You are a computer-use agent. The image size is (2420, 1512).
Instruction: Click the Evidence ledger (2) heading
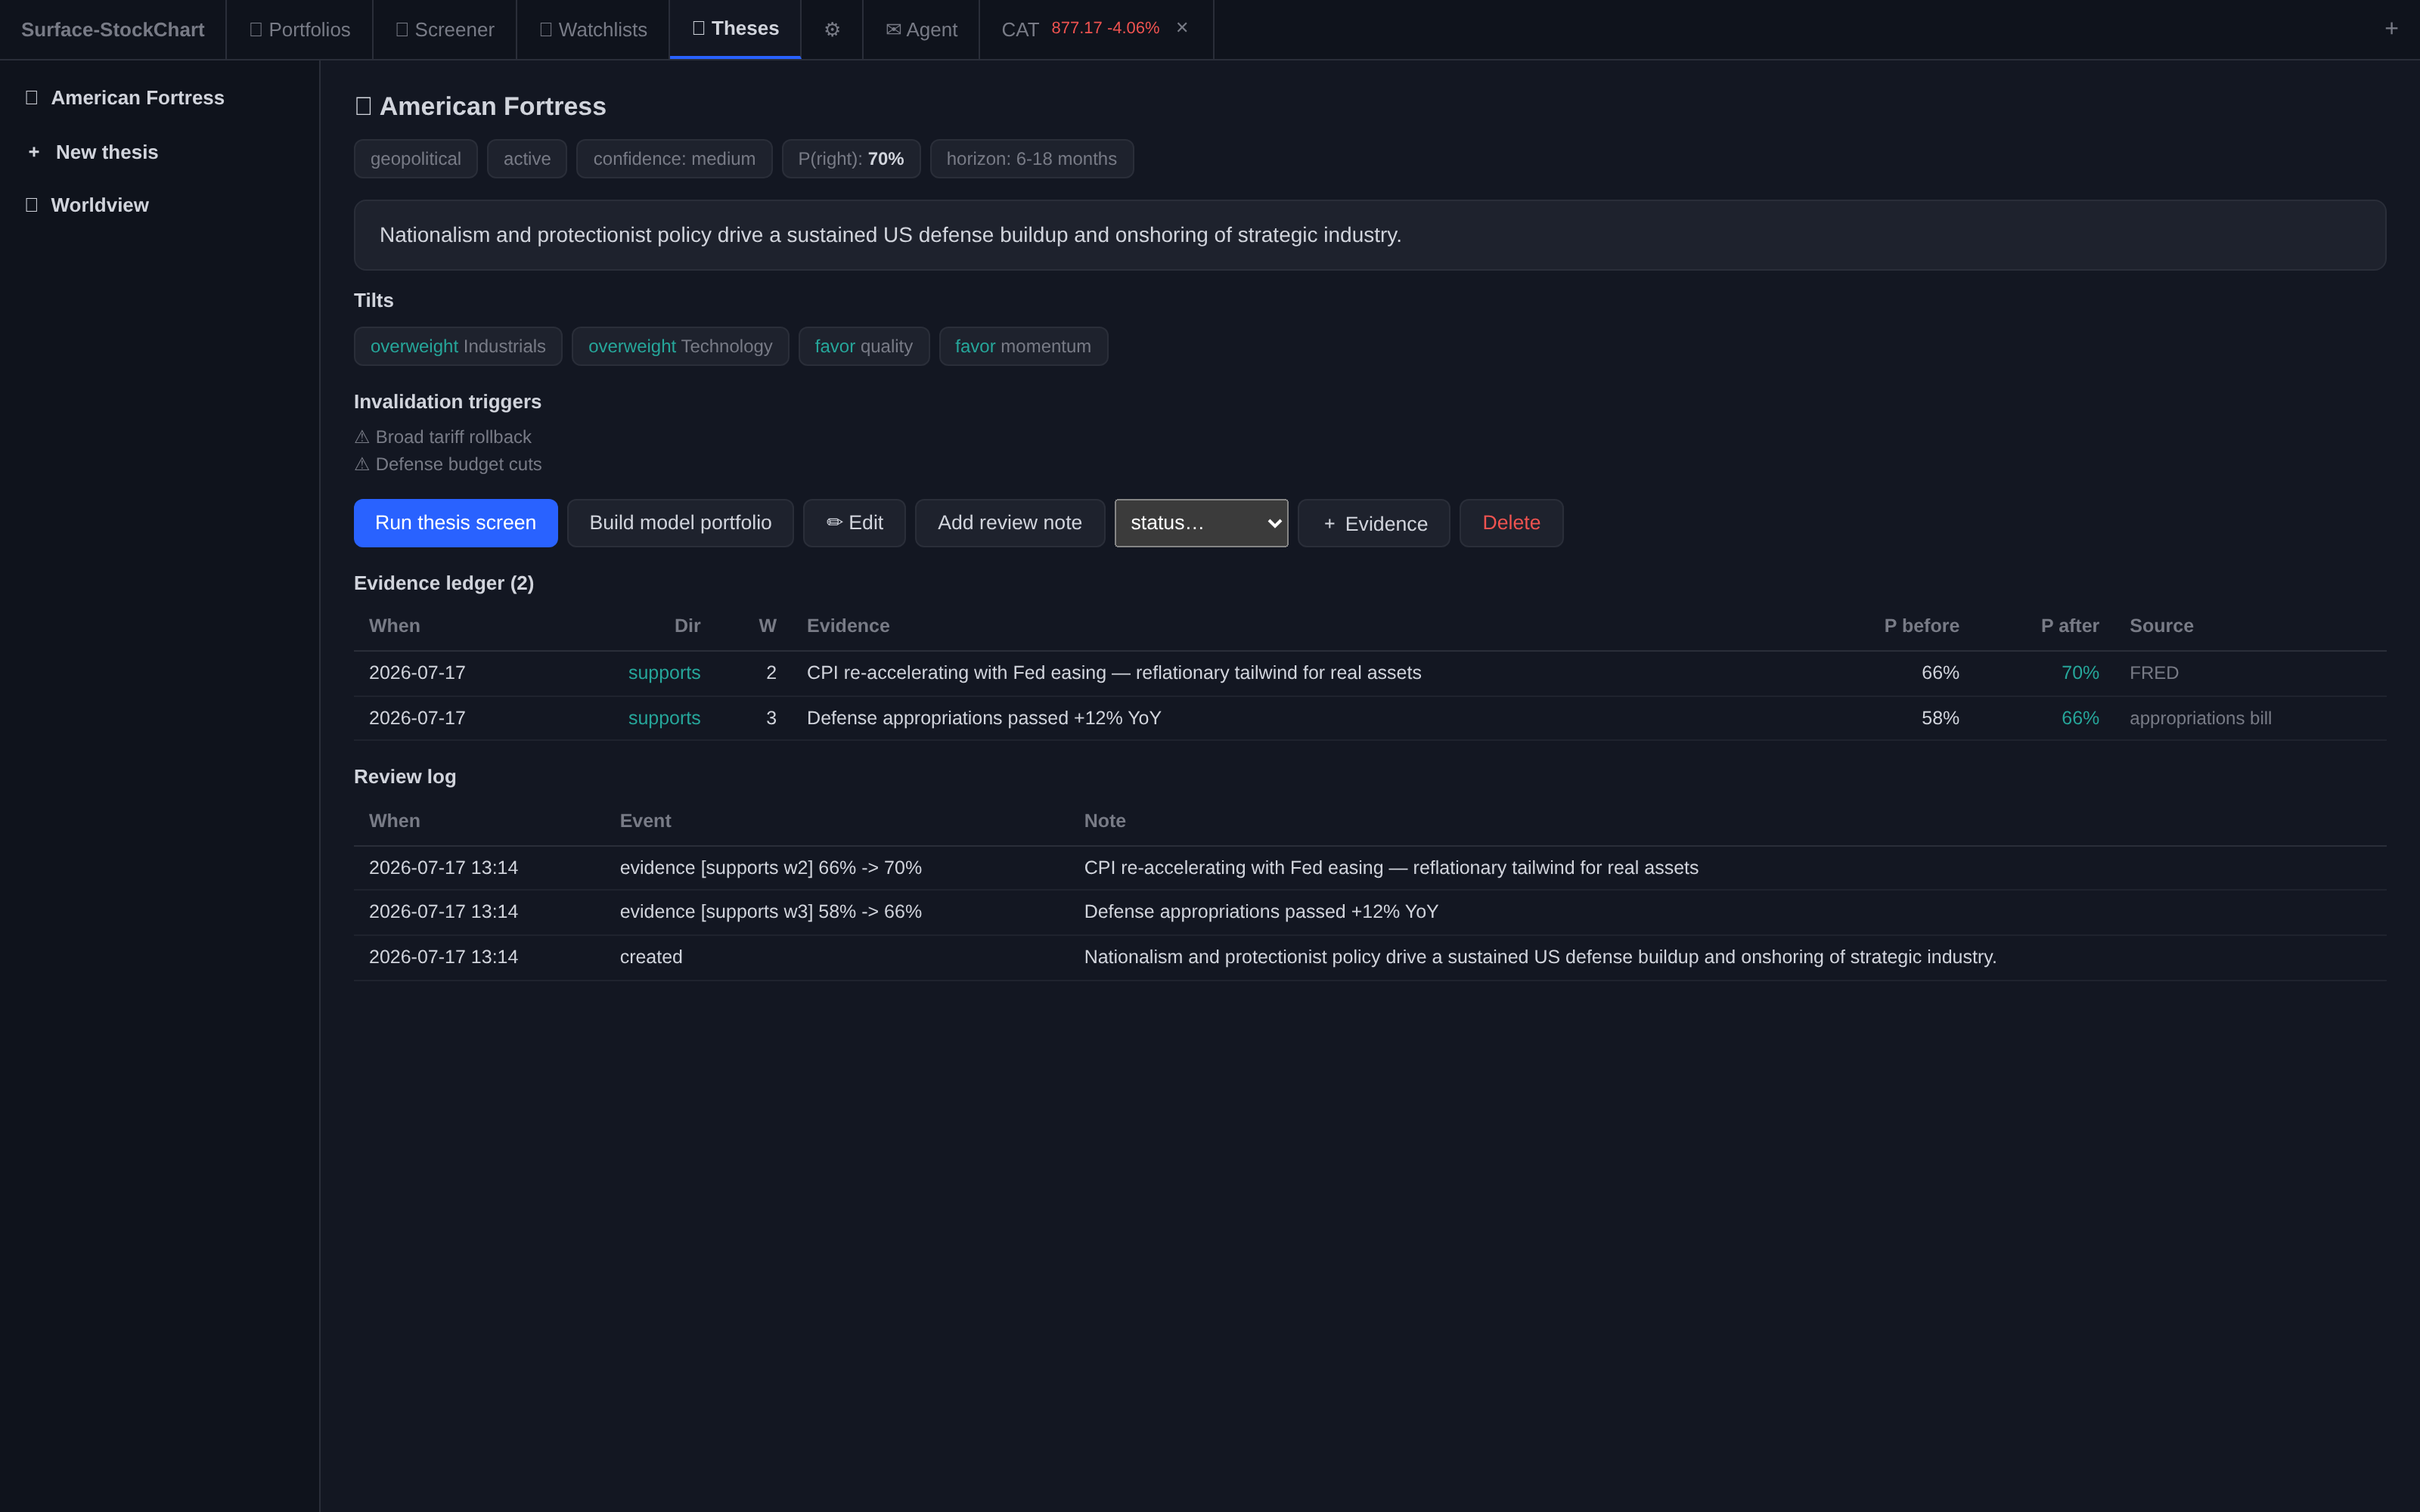(x=444, y=583)
